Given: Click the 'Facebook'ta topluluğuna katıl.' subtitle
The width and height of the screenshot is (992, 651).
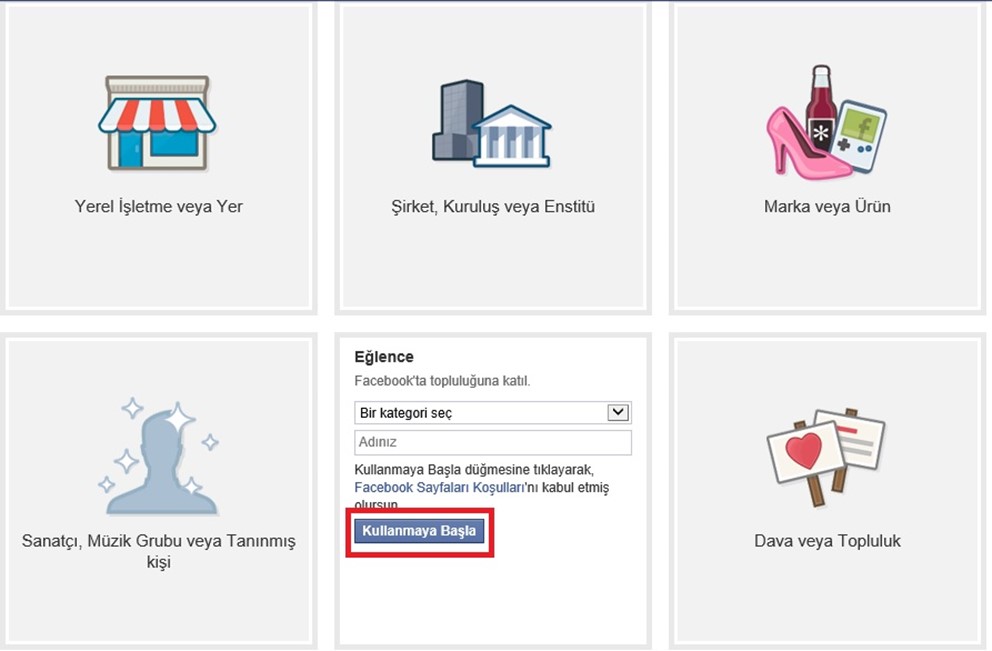Looking at the screenshot, I should point(442,381).
